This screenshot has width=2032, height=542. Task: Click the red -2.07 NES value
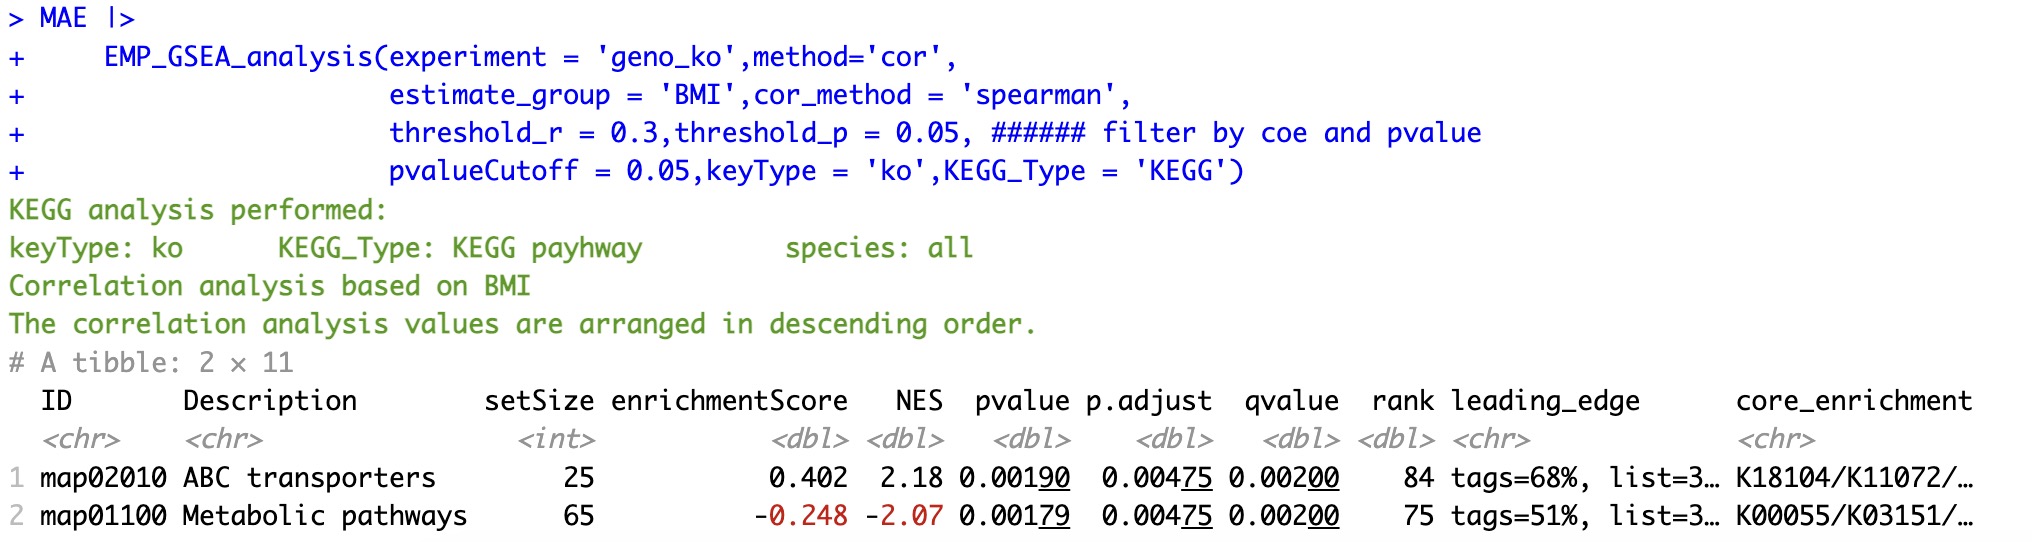904,516
